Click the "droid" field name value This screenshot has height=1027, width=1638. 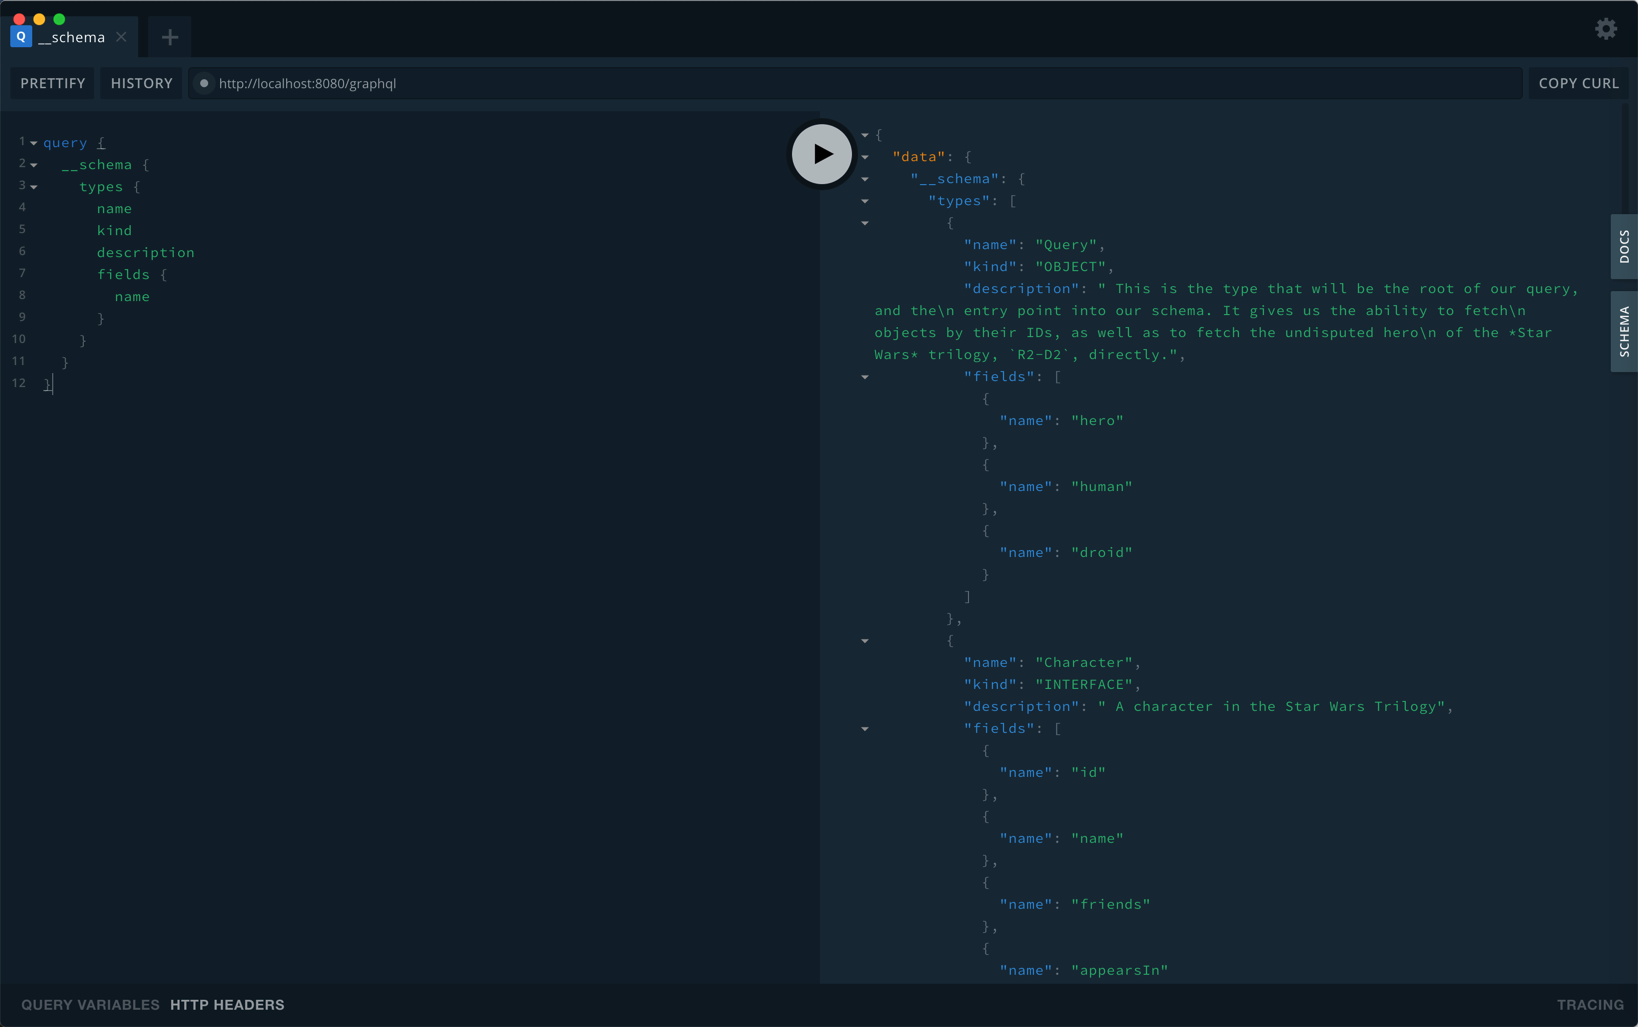pyautogui.click(x=1101, y=553)
